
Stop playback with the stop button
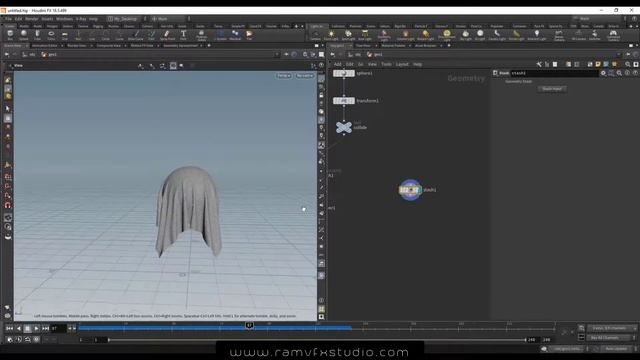pos(27,328)
